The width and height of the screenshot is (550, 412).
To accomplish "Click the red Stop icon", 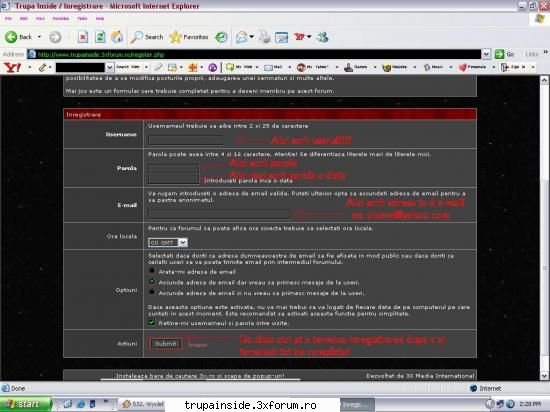I will point(83,37).
